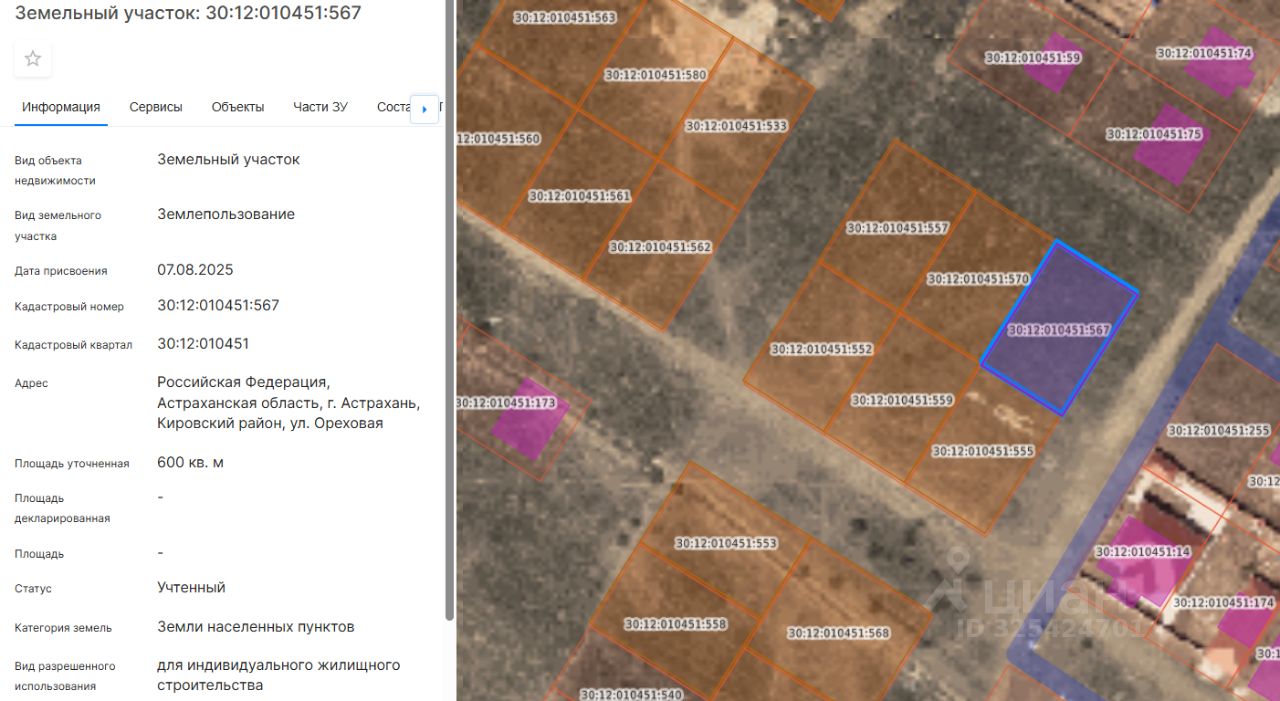Click parcel 30:12:010451:558 on the map
This screenshot has height=701, width=1280.
click(676, 623)
